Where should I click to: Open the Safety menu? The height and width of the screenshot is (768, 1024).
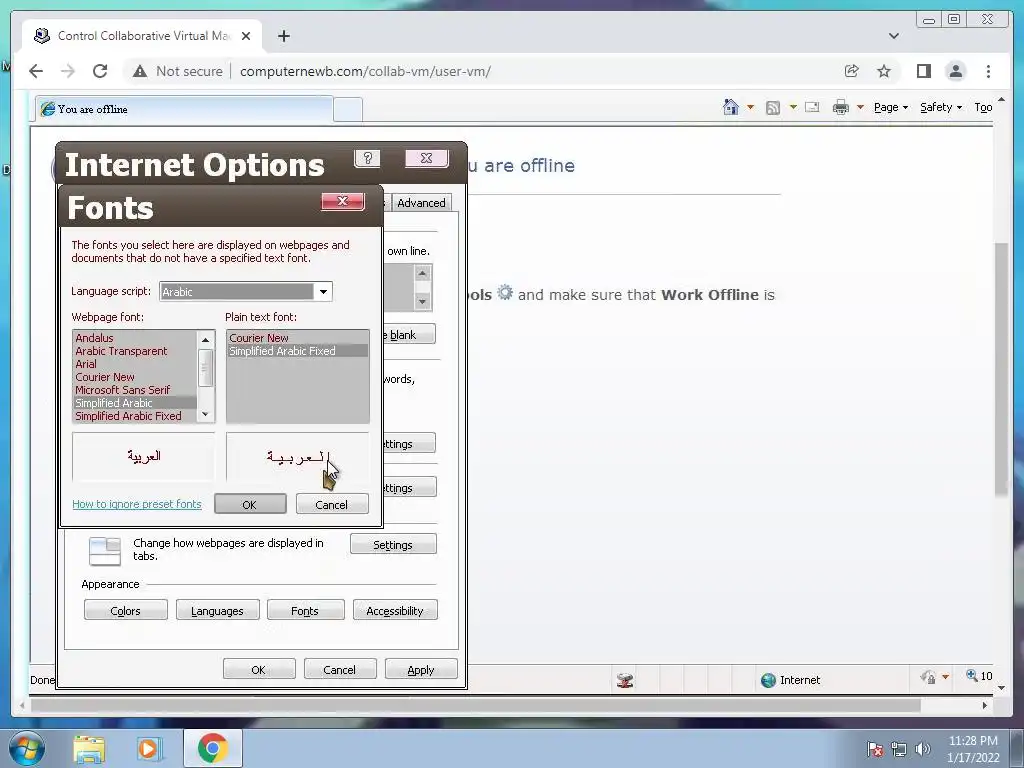point(940,108)
